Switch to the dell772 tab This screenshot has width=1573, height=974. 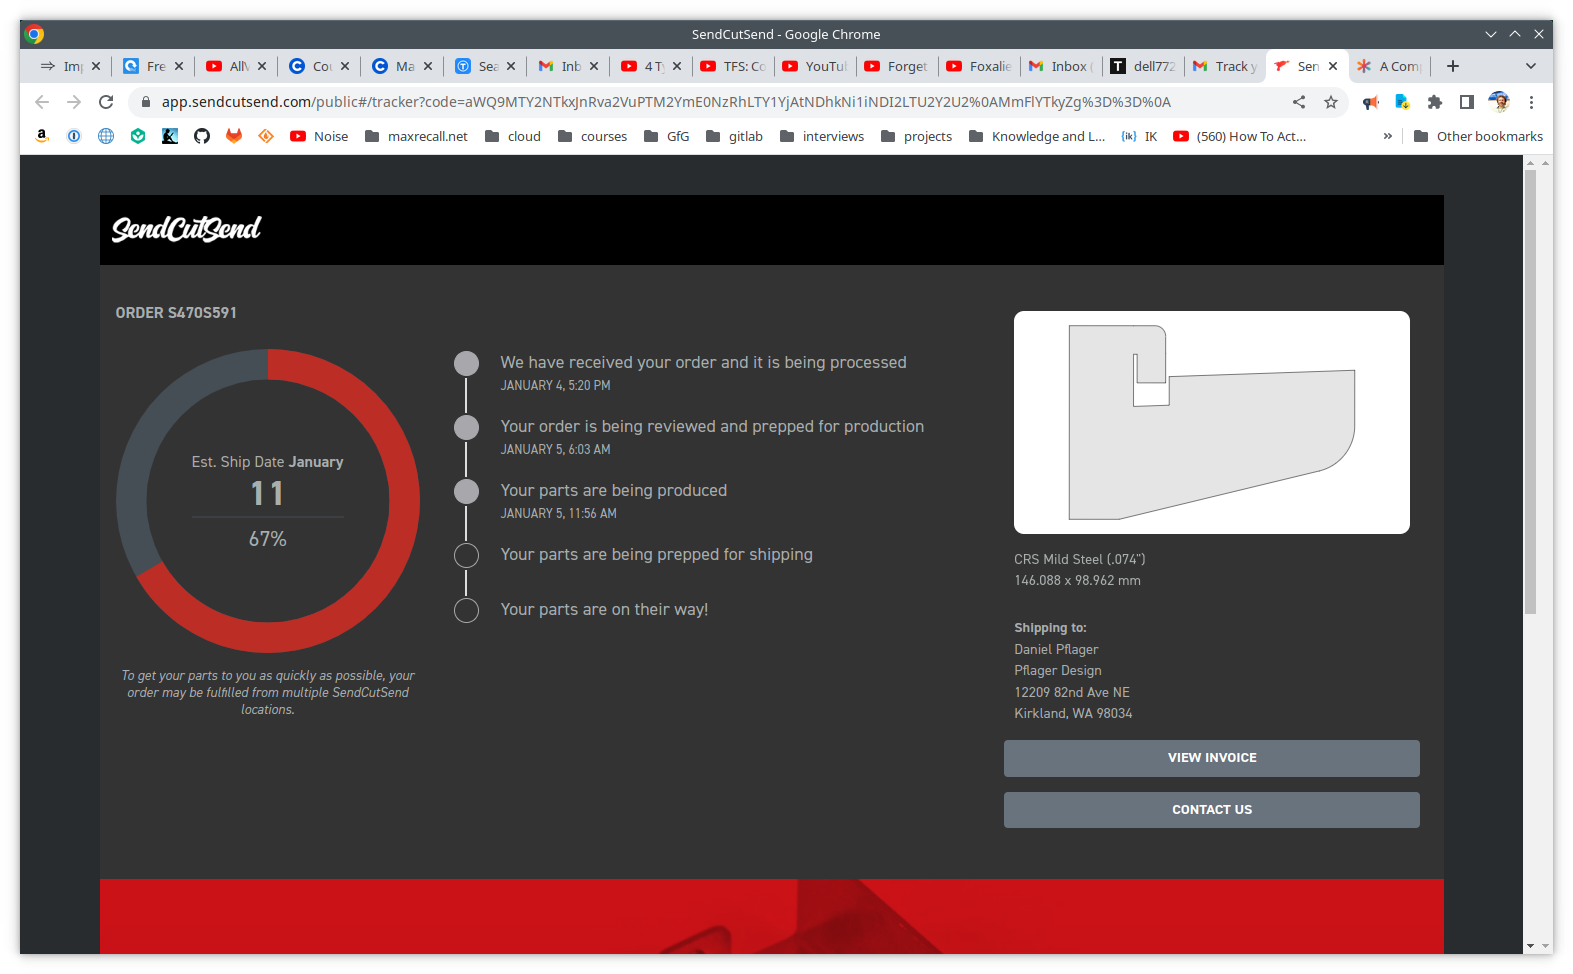click(x=1143, y=66)
